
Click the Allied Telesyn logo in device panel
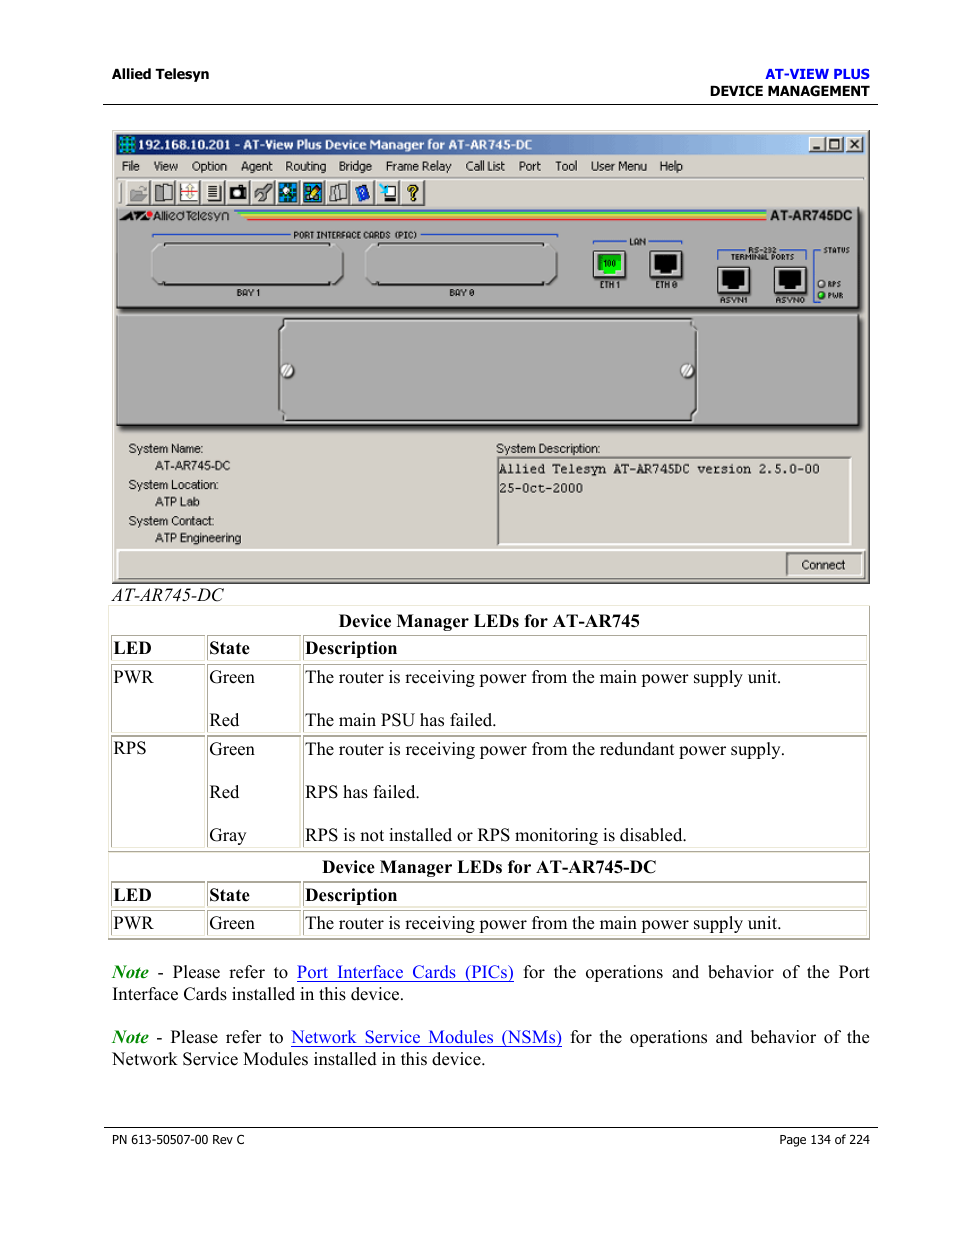click(176, 215)
